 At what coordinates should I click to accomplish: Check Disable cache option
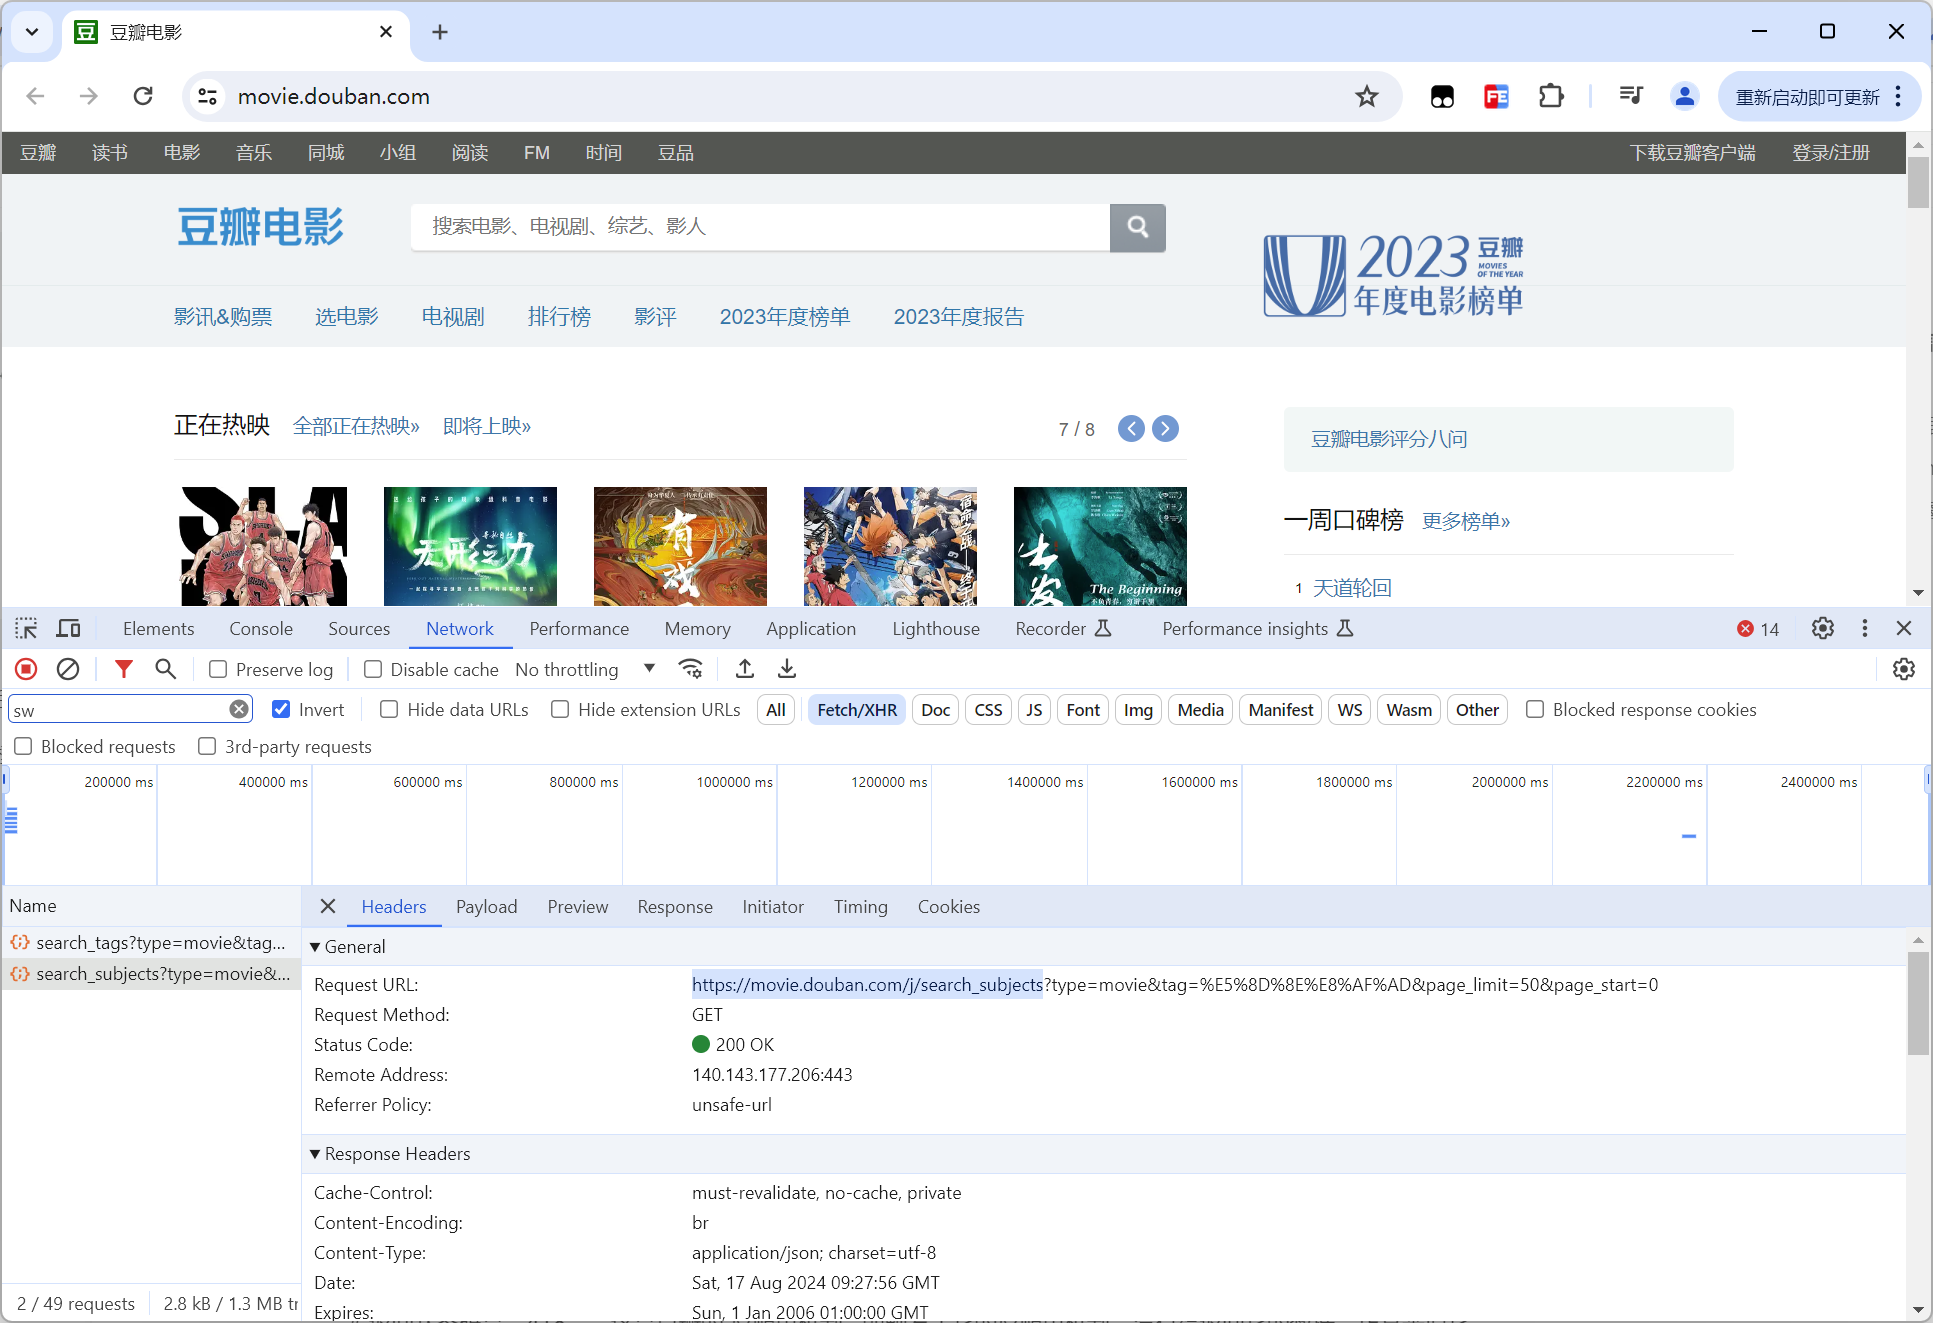(373, 669)
